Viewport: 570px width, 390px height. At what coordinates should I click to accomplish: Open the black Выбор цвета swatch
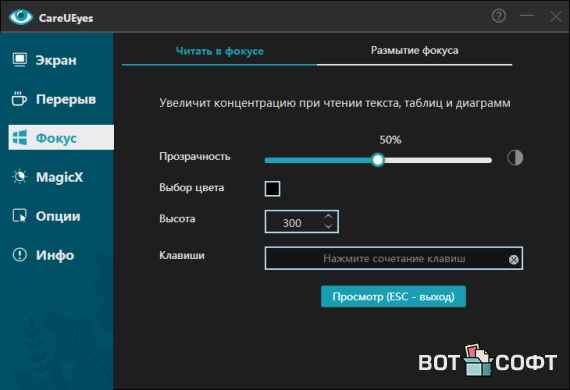coord(272,189)
